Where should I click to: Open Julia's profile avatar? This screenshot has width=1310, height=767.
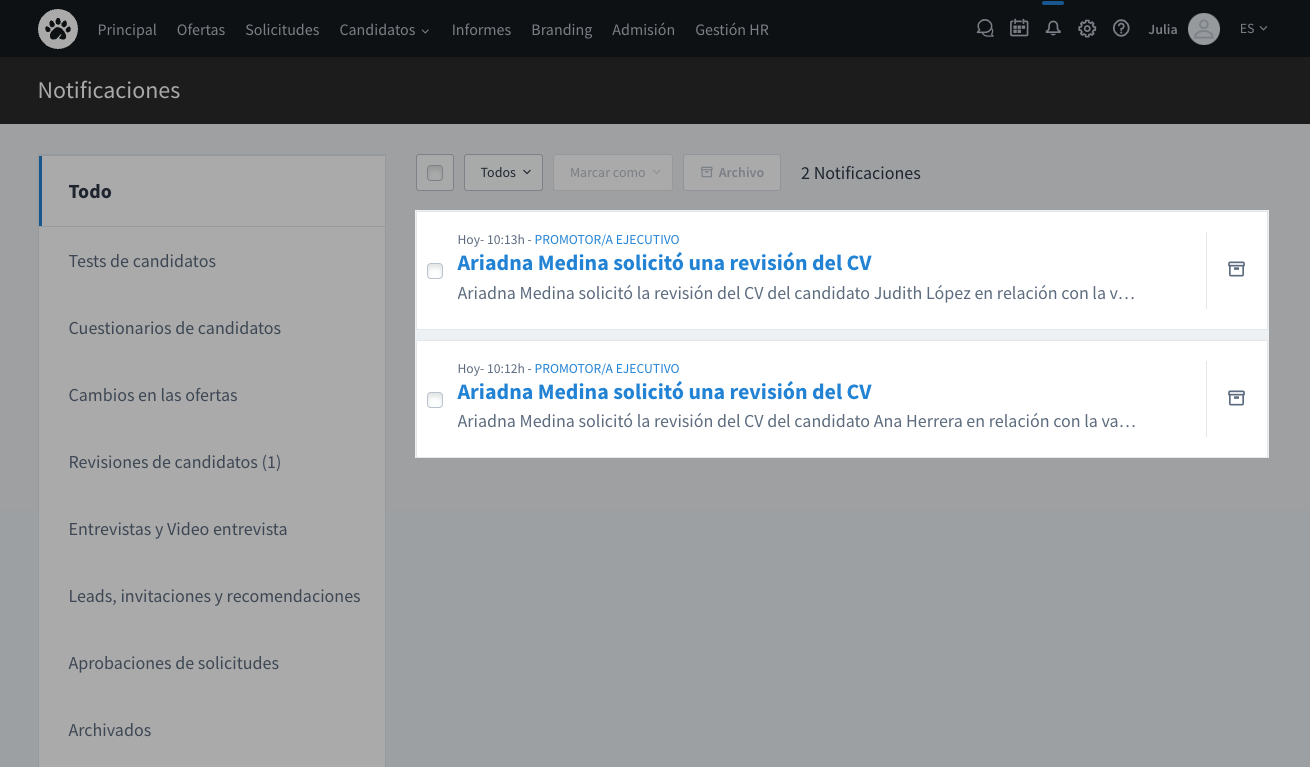[1204, 29]
